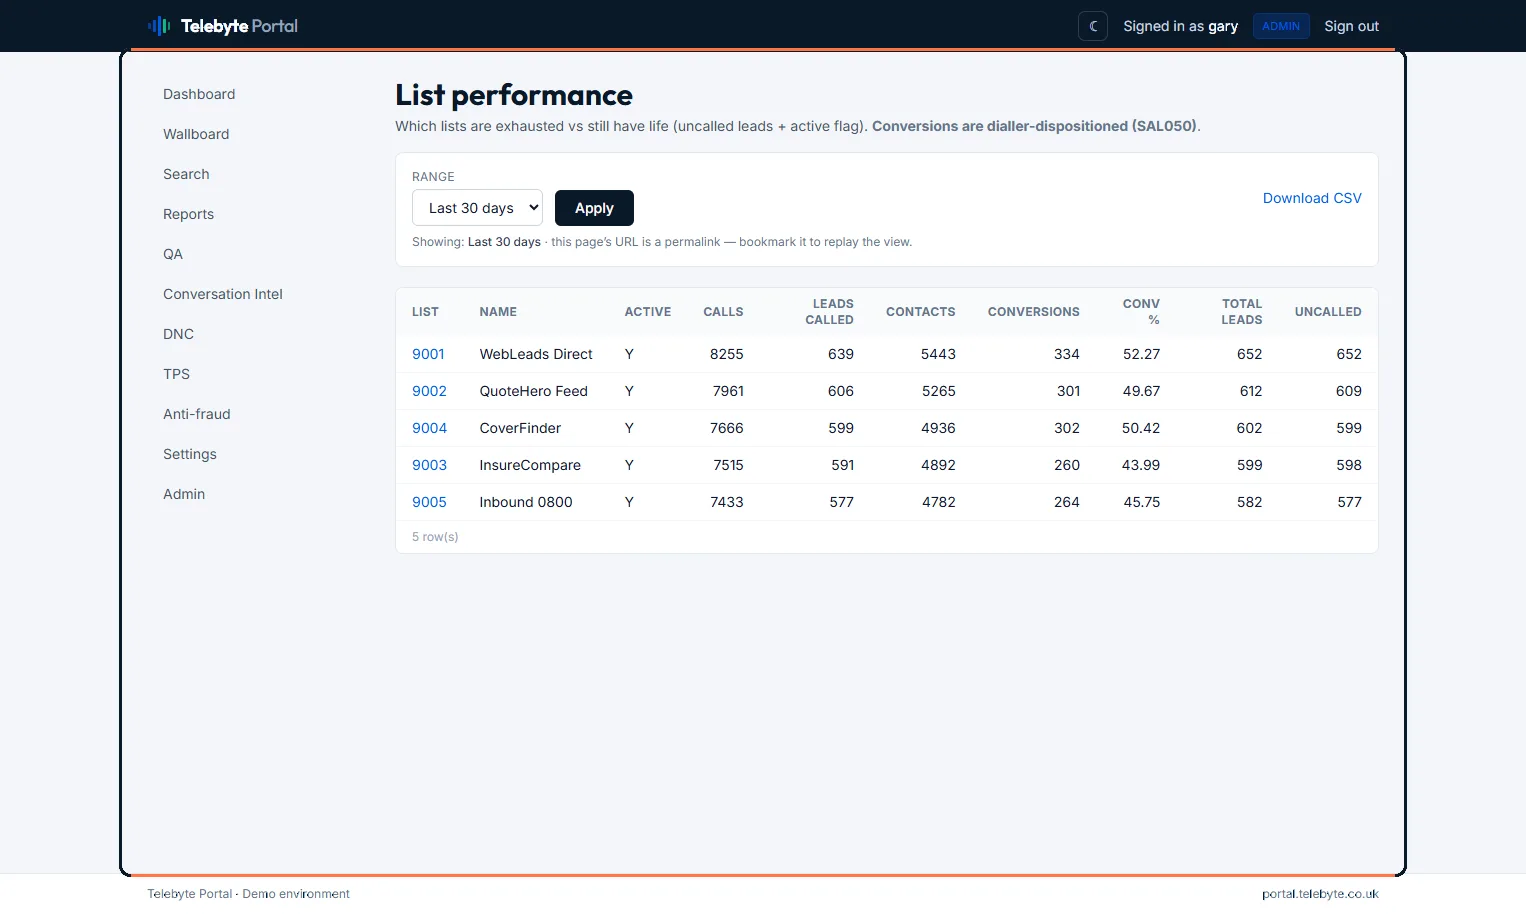The image size is (1526, 914).
Task: Toggle dark mode moon icon
Action: [1093, 26]
